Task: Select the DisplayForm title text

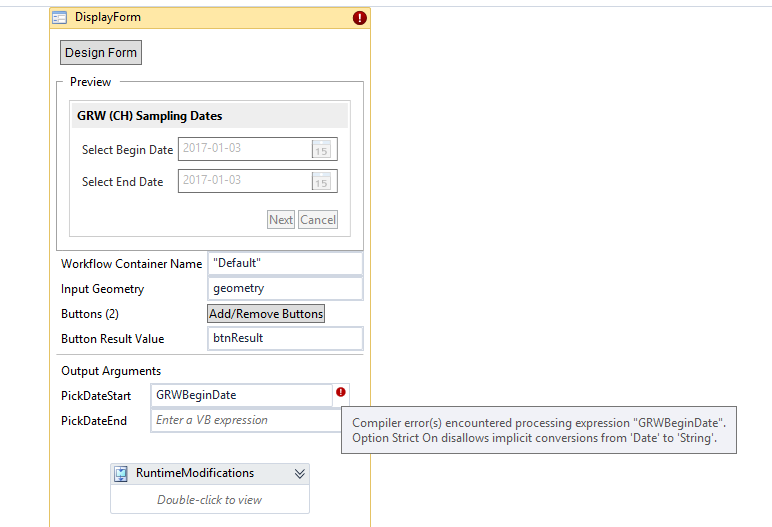Action: [108, 17]
